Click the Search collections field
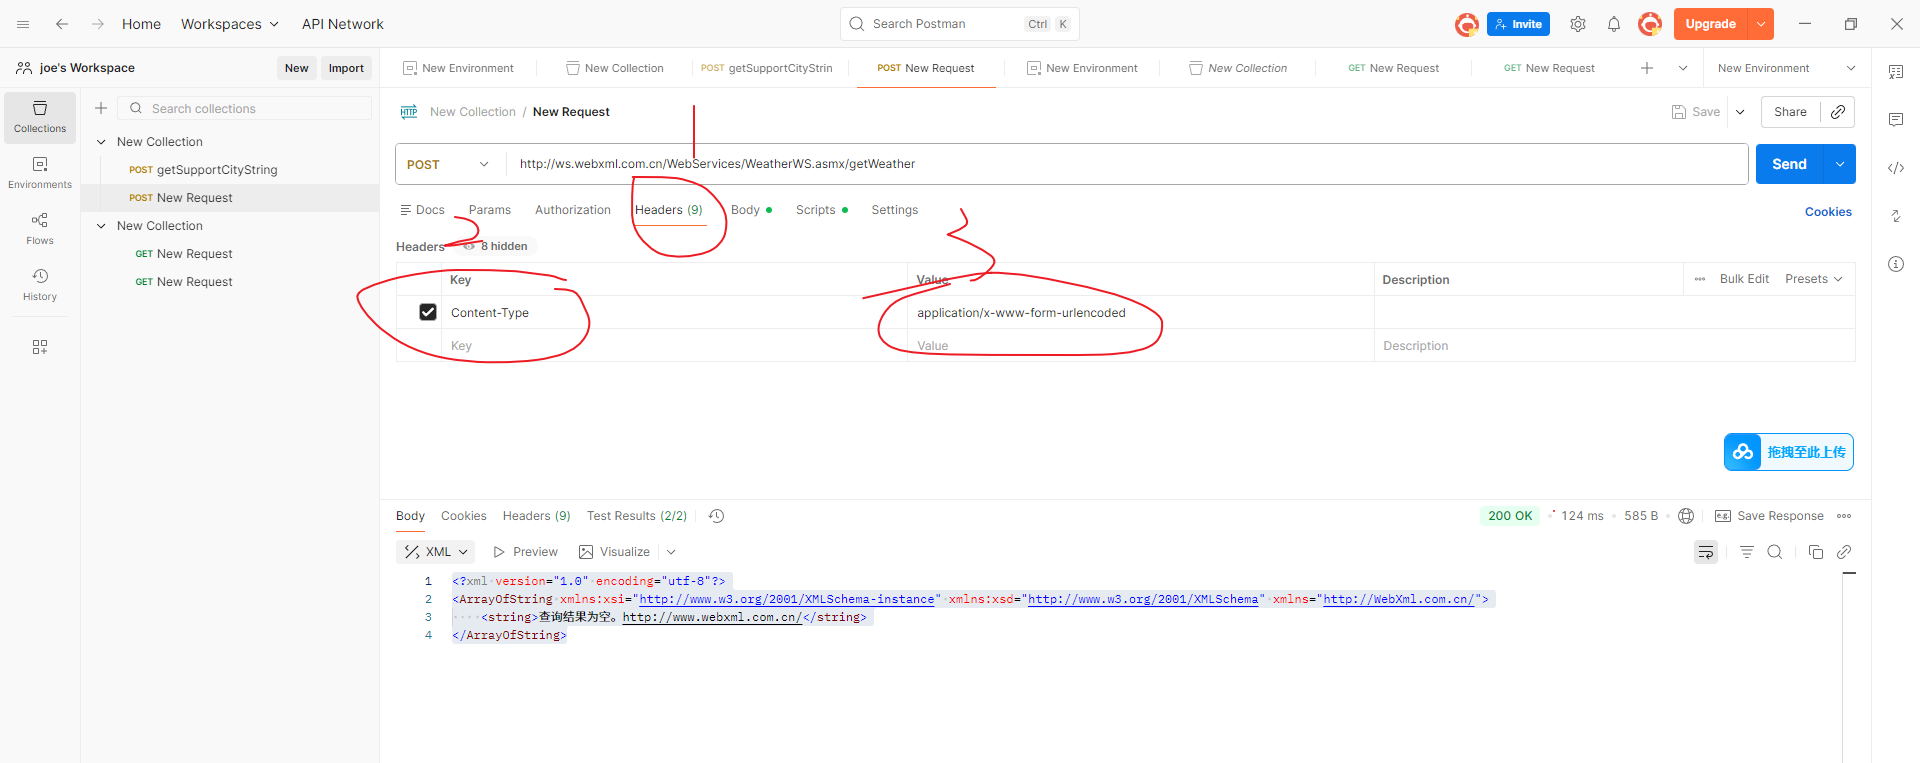The width and height of the screenshot is (1920, 763). click(245, 108)
